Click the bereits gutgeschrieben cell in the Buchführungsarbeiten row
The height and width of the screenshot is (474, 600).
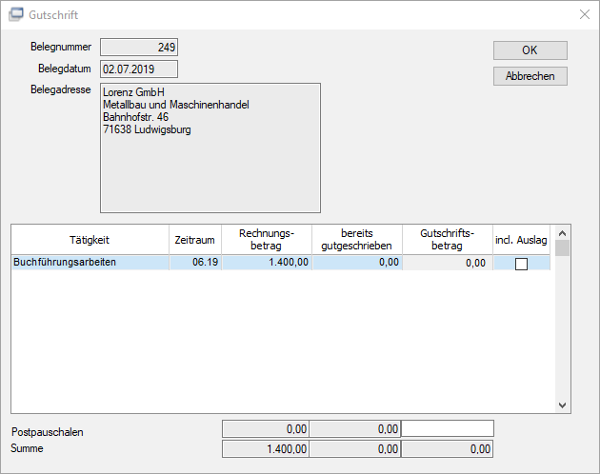(357, 262)
